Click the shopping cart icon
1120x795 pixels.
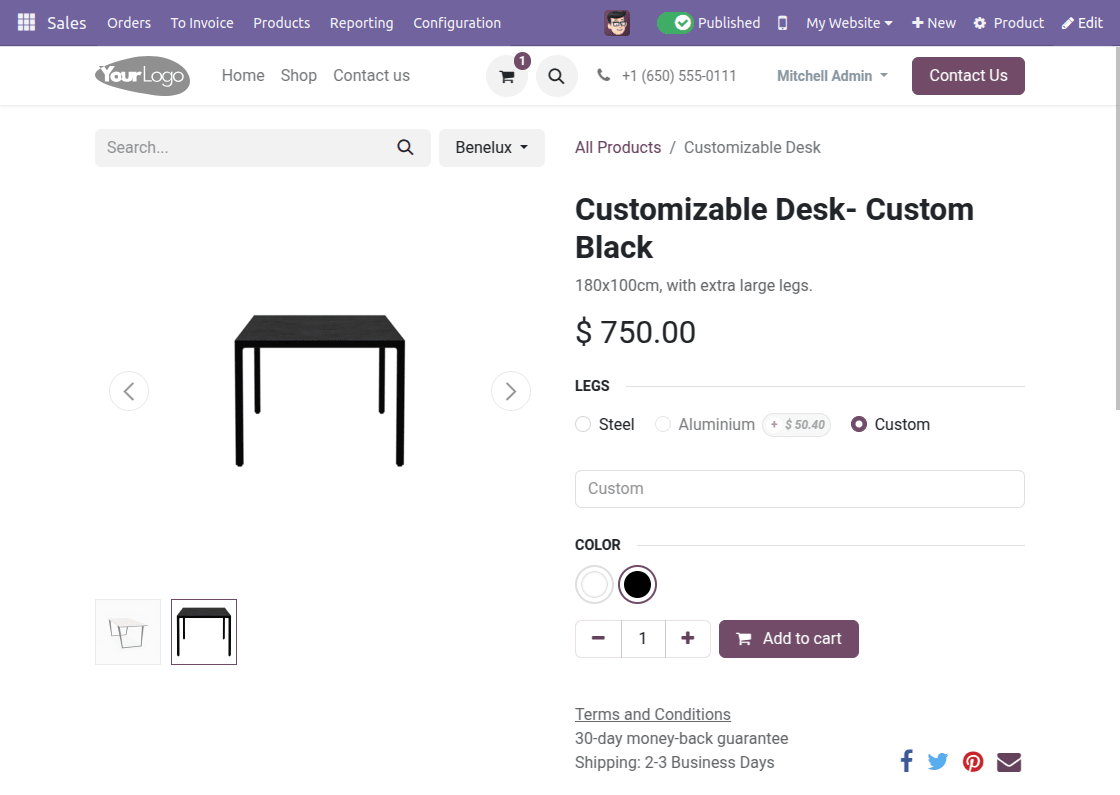click(x=506, y=76)
